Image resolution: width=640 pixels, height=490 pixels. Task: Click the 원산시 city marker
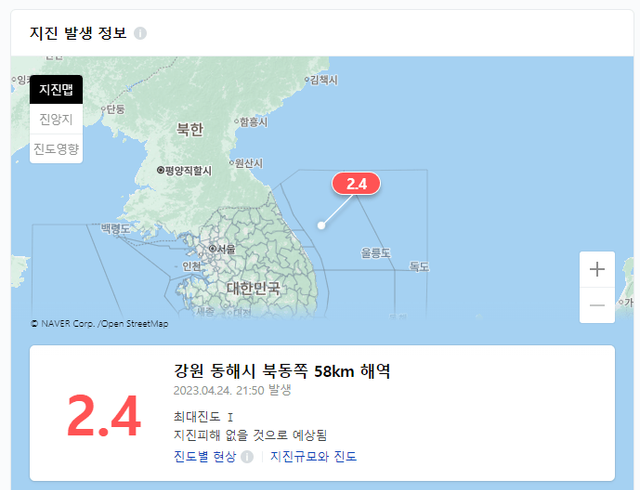tap(246, 163)
